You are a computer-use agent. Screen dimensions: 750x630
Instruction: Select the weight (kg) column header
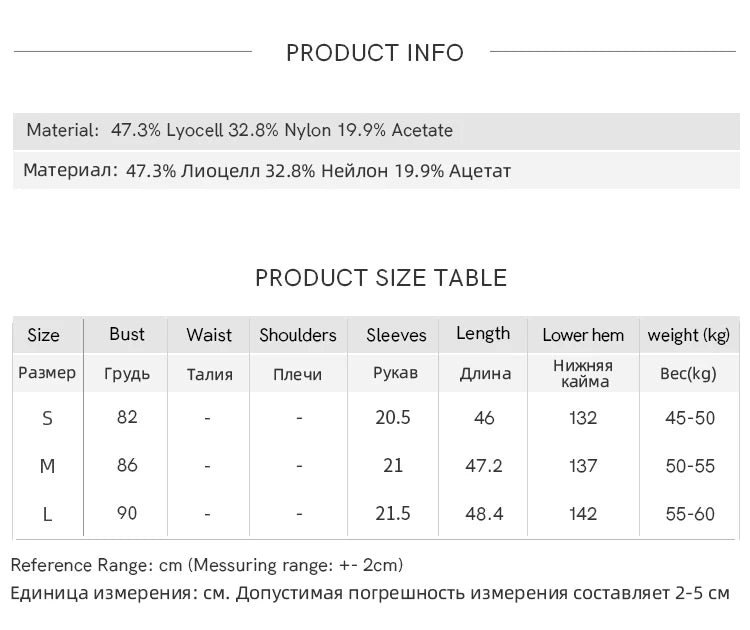click(689, 335)
